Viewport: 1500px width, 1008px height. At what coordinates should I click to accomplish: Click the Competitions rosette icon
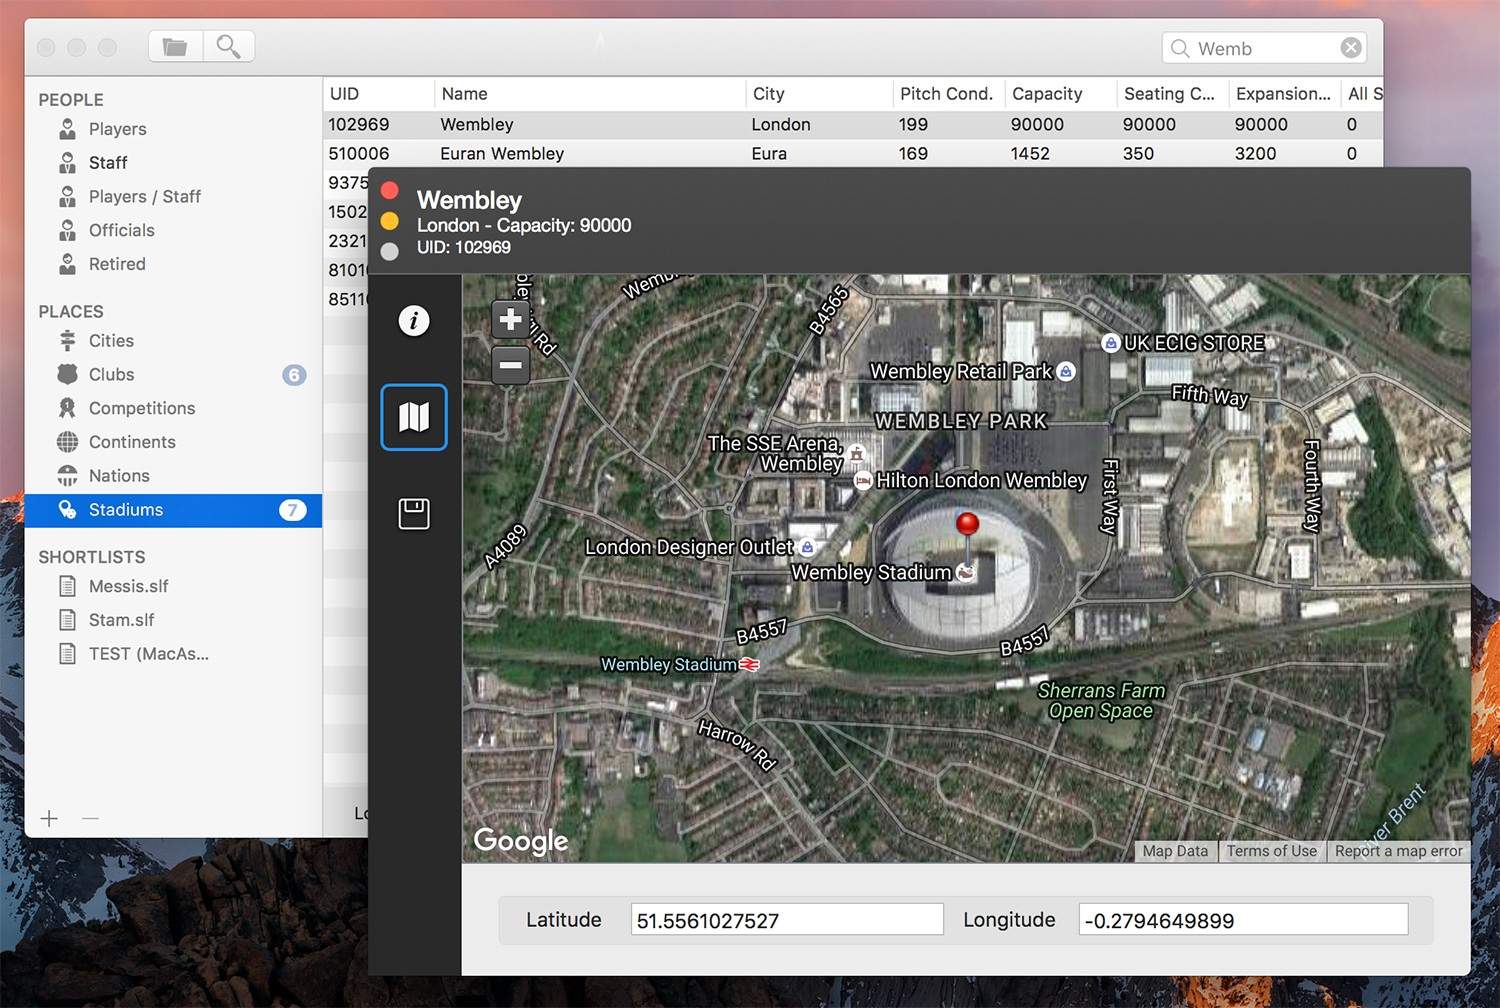[67, 408]
